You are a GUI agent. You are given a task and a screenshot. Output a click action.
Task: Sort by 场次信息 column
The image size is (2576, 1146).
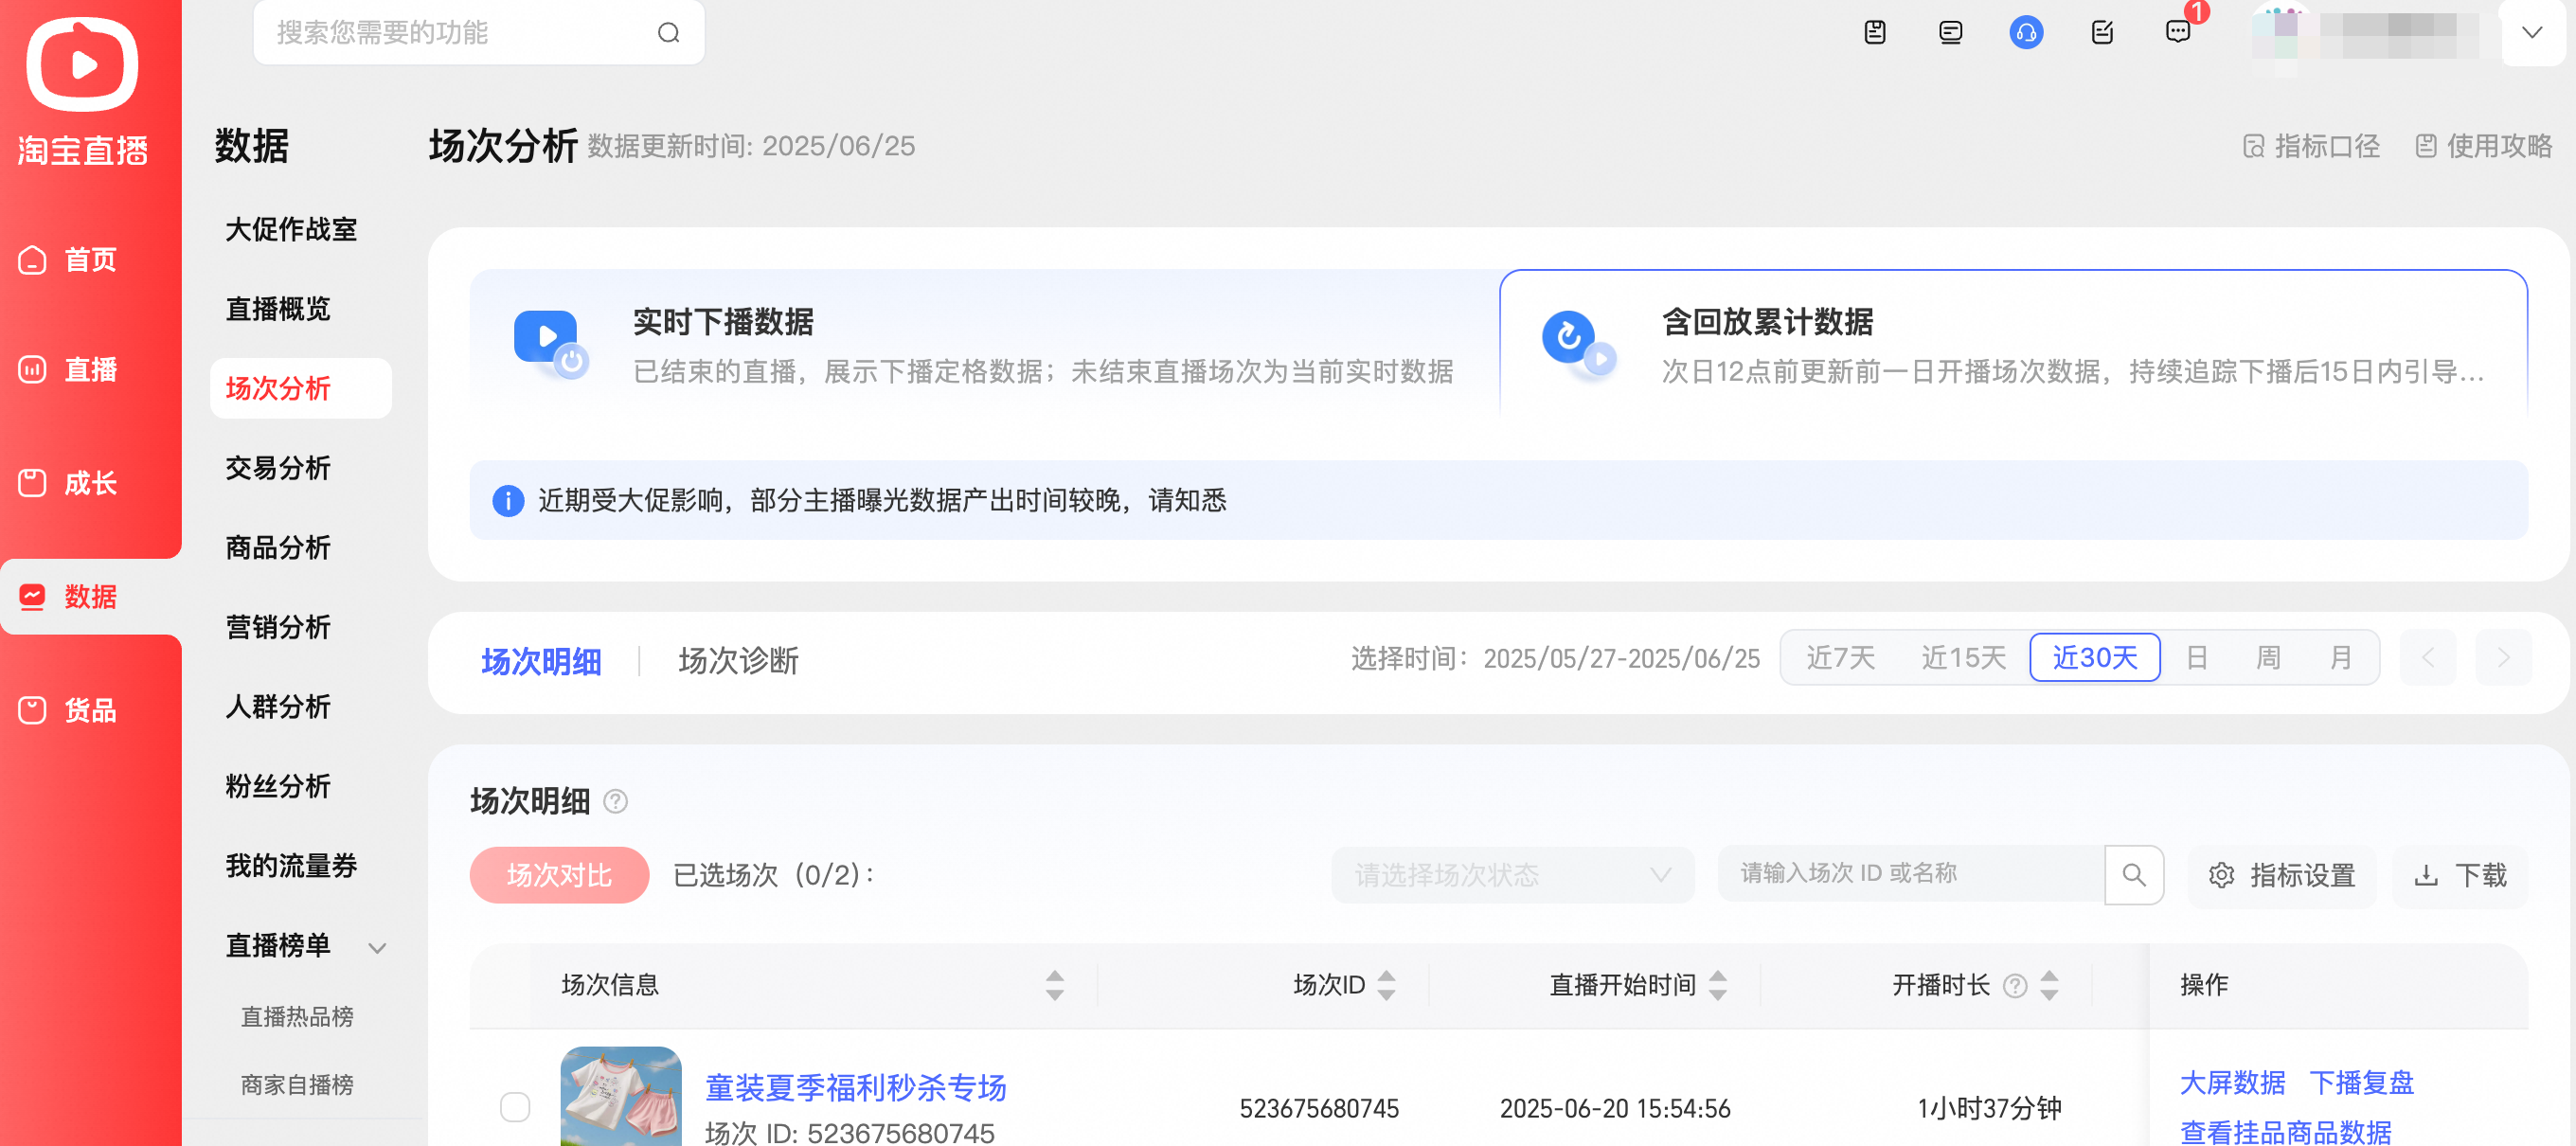tap(1054, 985)
